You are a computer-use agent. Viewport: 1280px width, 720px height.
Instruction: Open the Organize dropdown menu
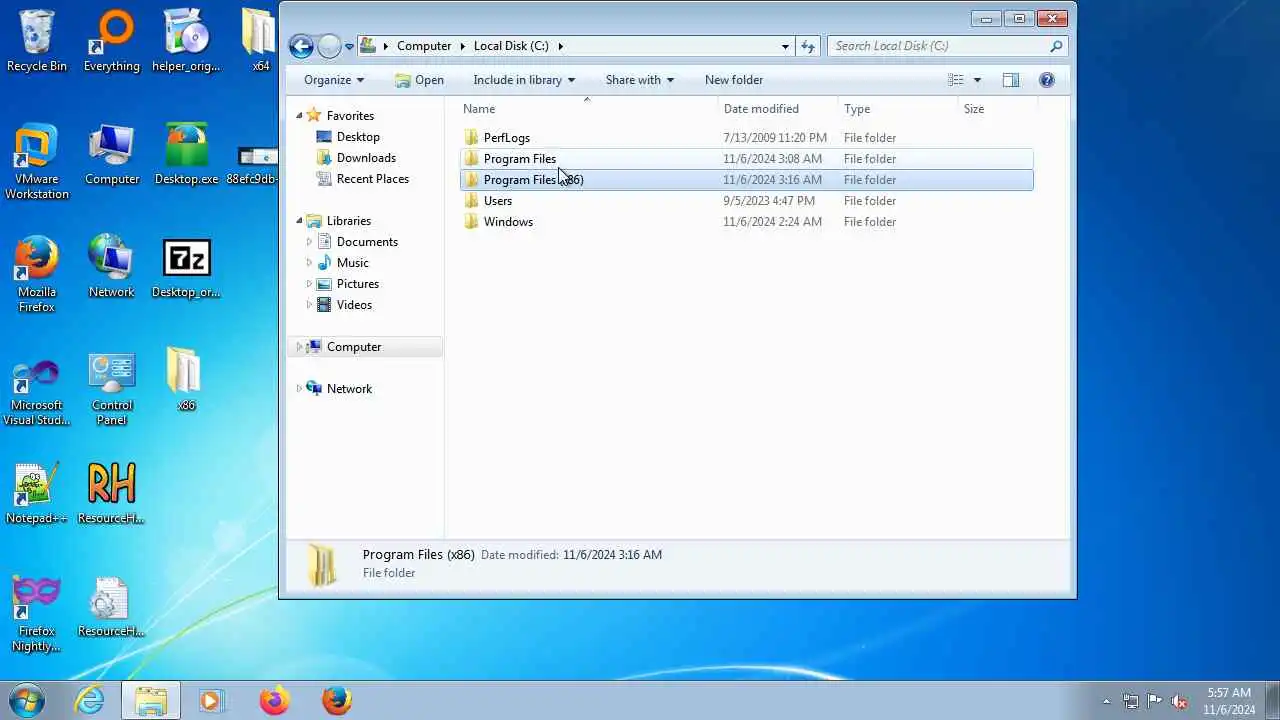click(x=334, y=80)
